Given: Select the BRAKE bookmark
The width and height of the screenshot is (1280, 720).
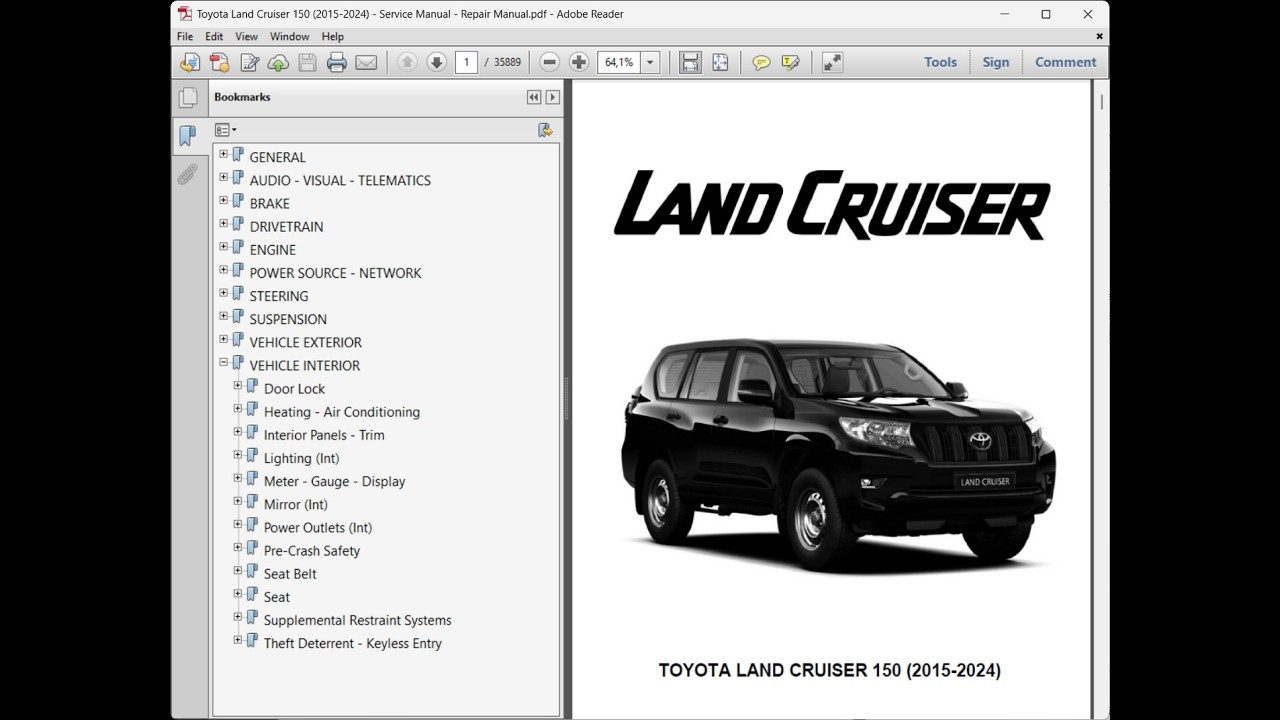Looking at the screenshot, I should pos(270,203).
